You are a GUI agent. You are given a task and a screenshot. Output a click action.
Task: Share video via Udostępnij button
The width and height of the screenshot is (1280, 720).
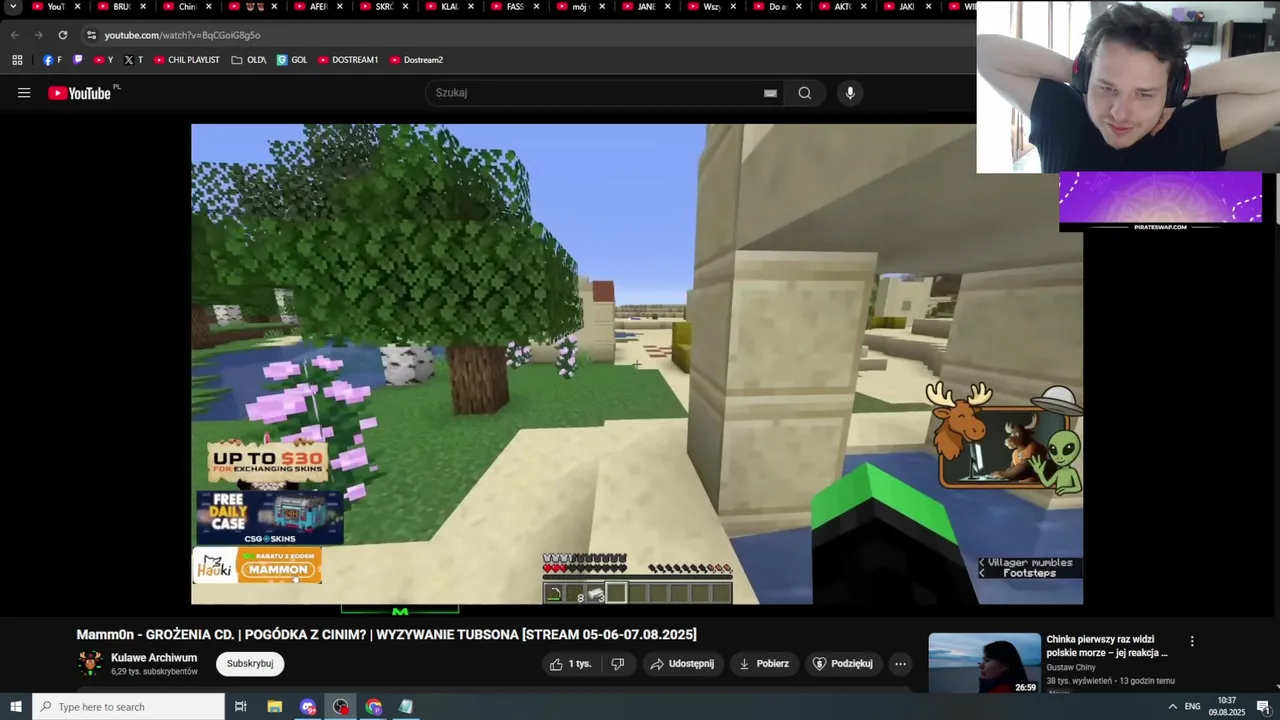click(x=682, y=664)
